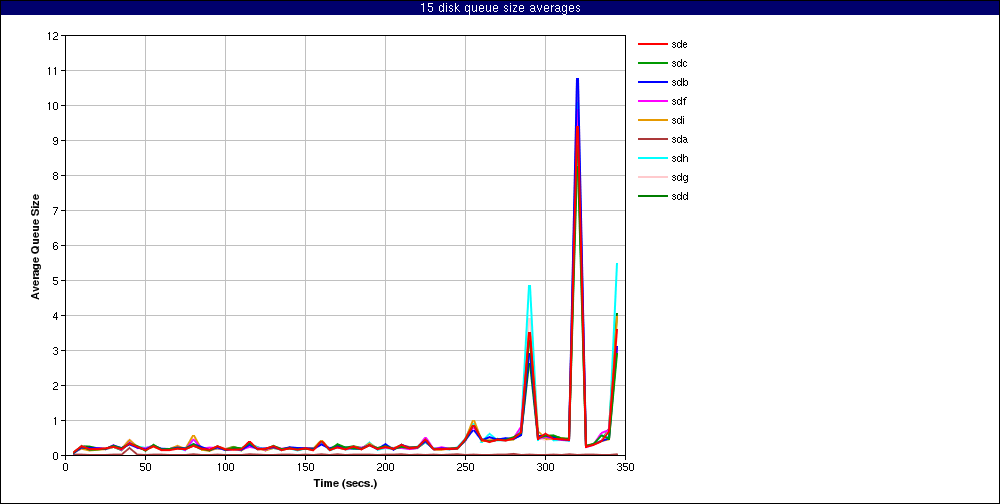Click the sde legend label
Viewport: 1000px width, 504px height.
coord(679,44)
